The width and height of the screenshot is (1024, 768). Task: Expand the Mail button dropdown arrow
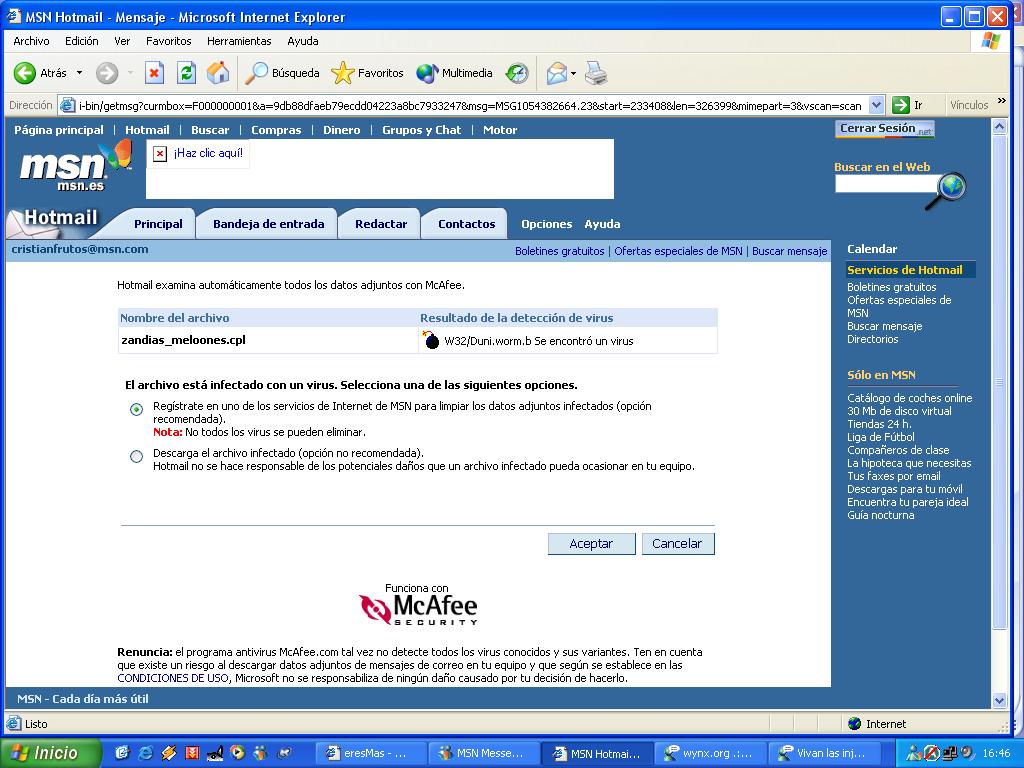pos(573,73)
